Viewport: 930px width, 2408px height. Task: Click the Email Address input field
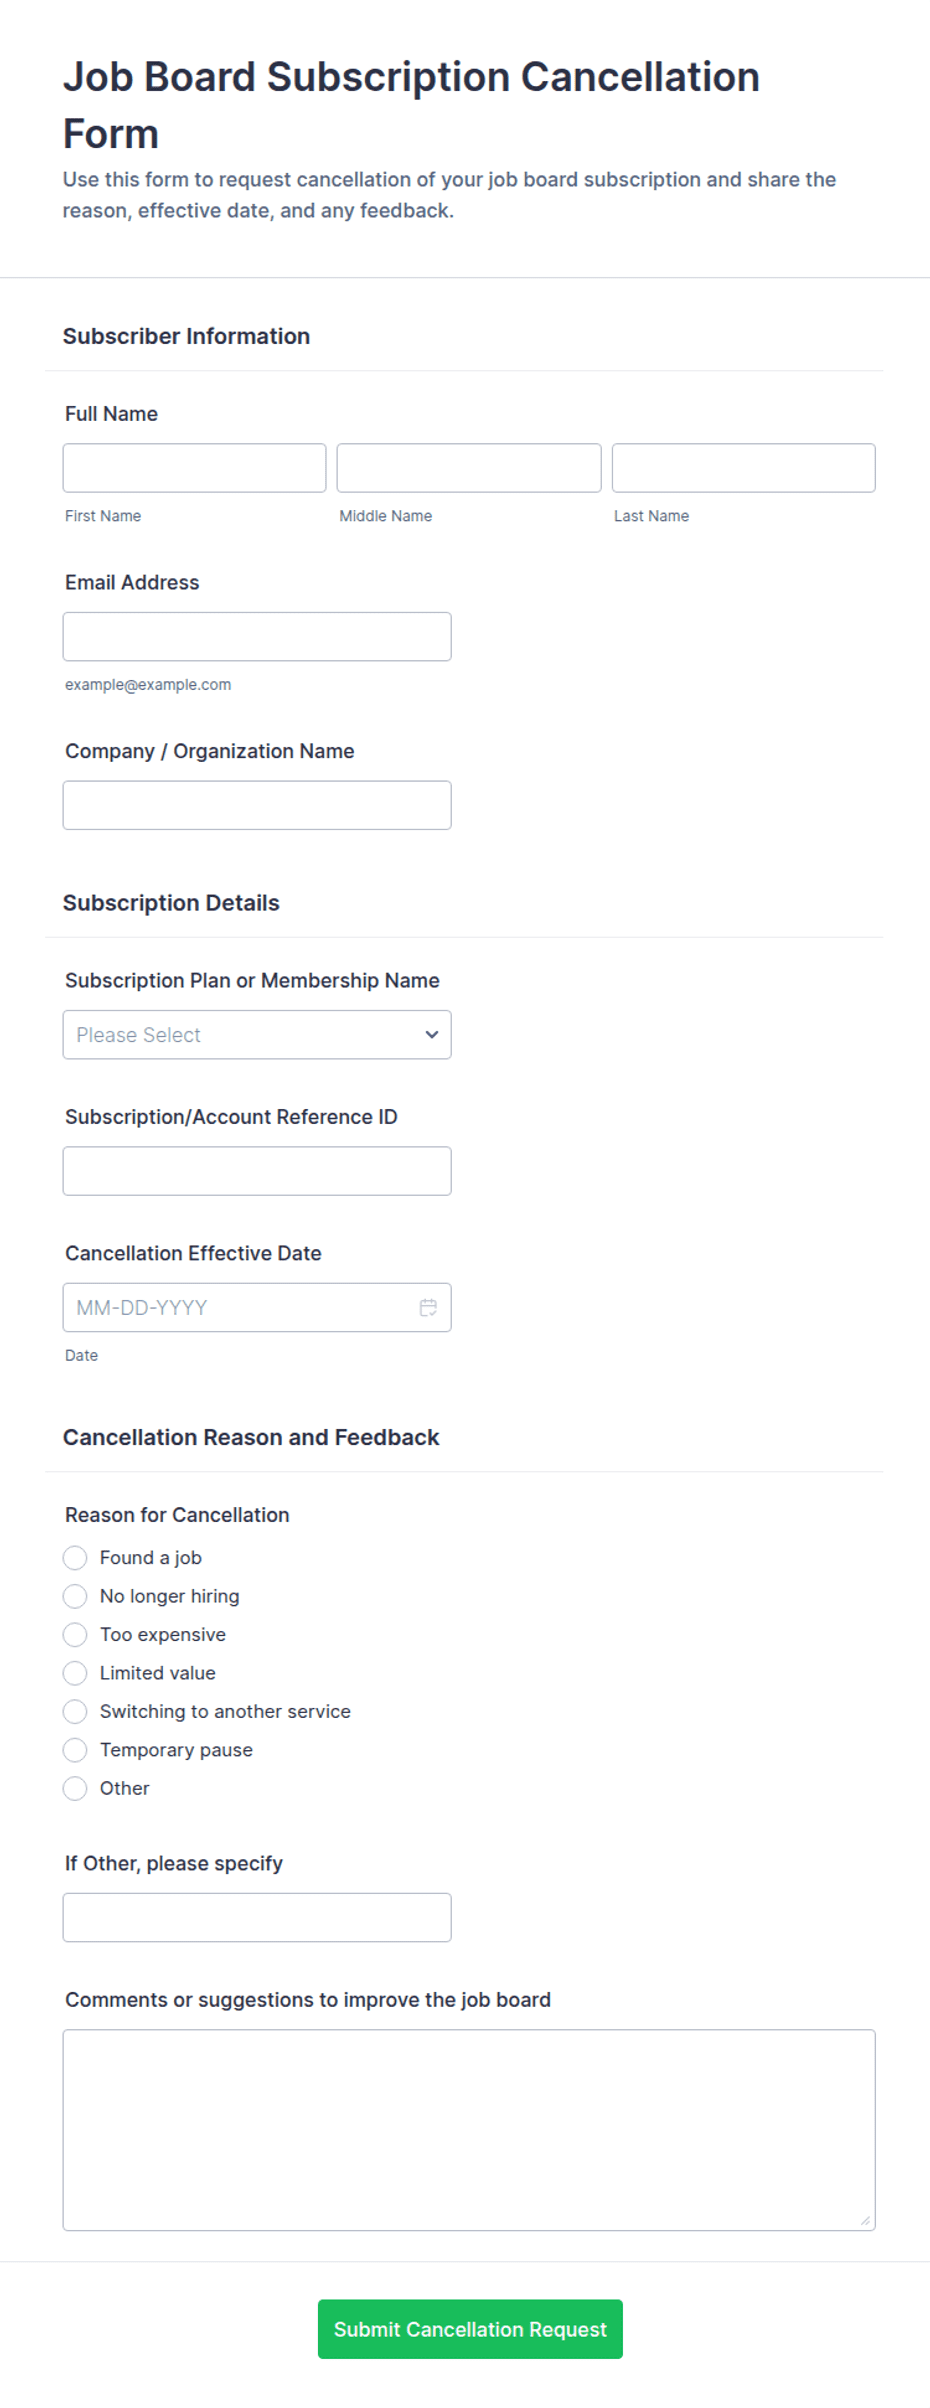point(257,636)
